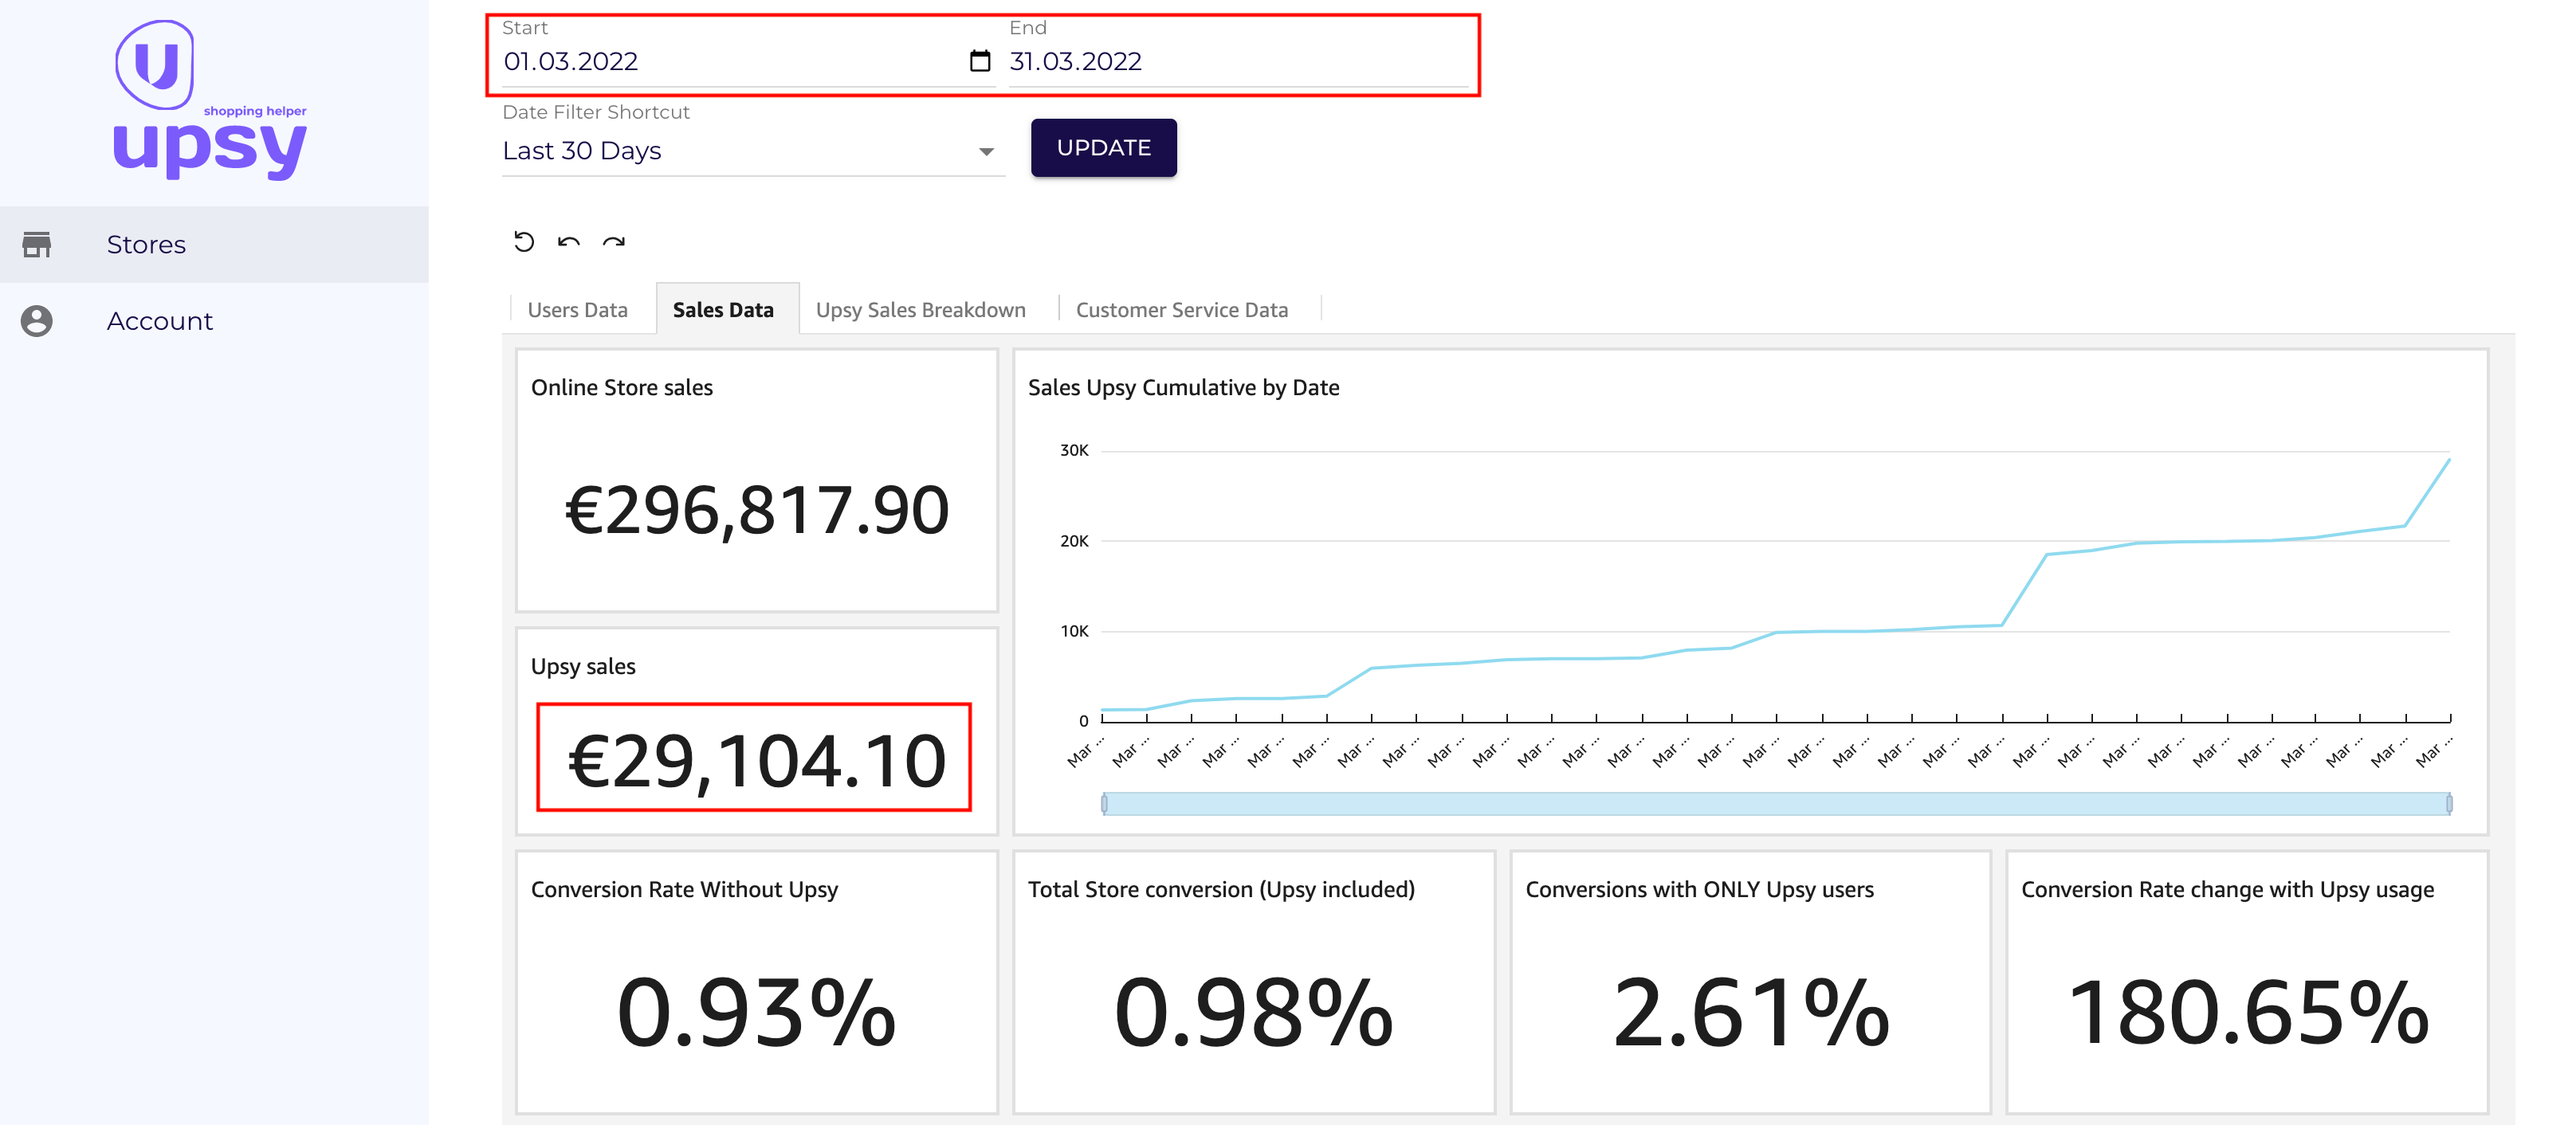Redo the dashboard change

pos(614,242)
